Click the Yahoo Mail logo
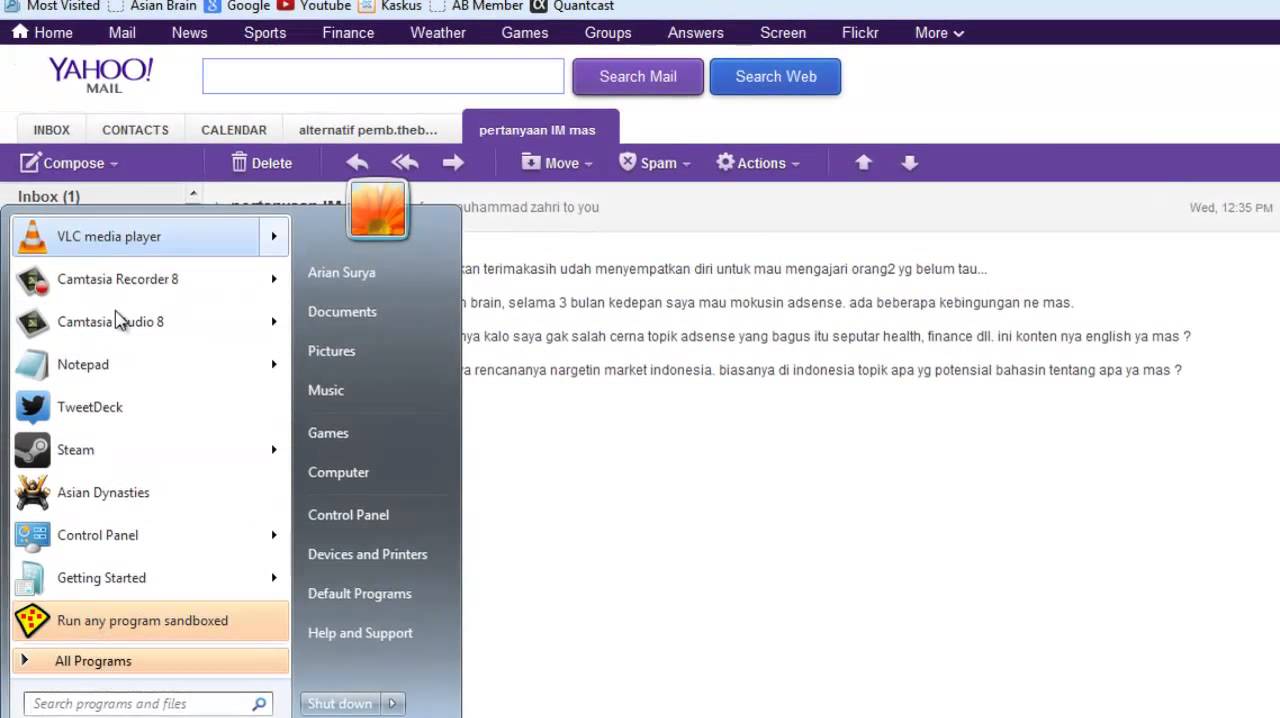 point(101,75)
